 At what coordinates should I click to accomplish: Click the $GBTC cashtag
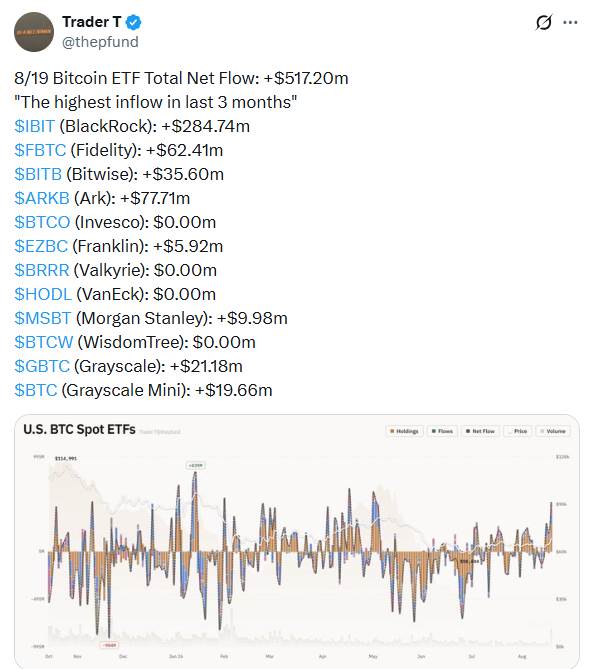[42, 366]
